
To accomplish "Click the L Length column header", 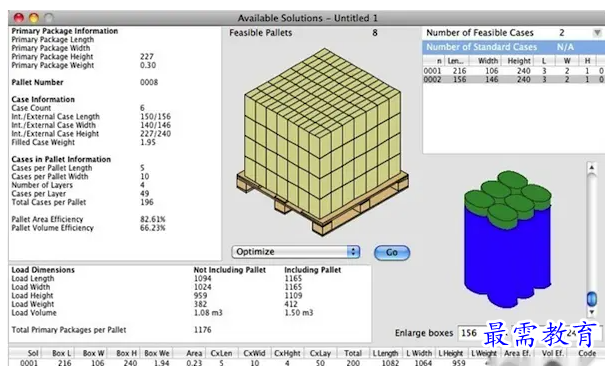I will pos(385,353).
